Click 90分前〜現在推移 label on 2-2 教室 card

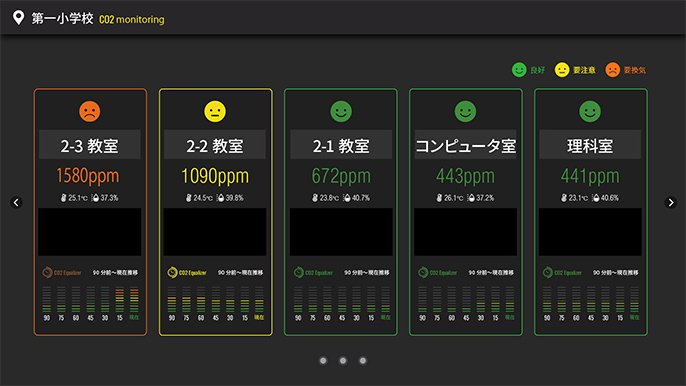[x=241, y=273]
